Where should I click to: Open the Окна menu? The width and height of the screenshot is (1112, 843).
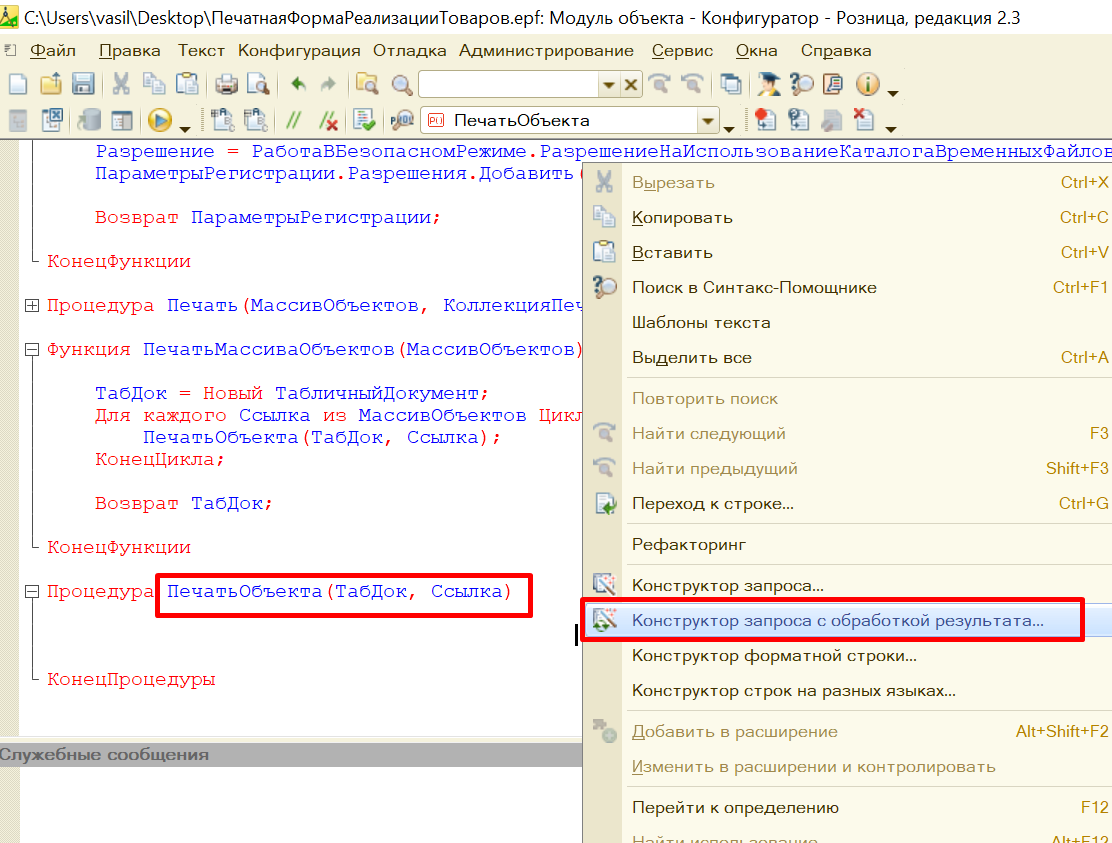pos(756,51)
